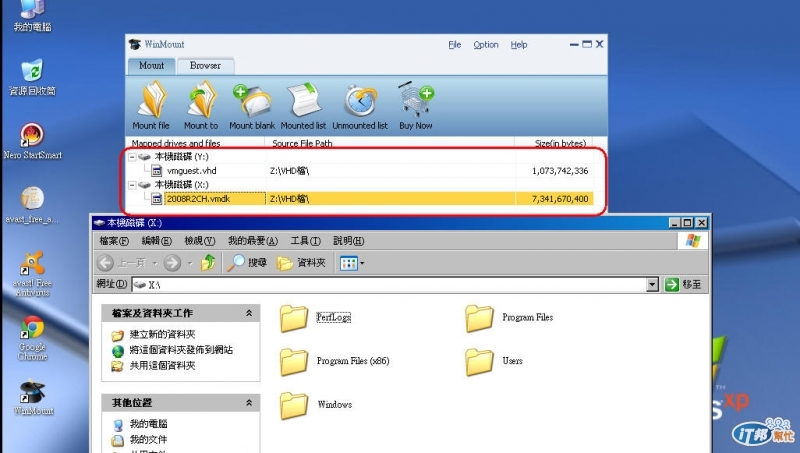Select the Users folder

pyautogui.click(x=494, y=362)
